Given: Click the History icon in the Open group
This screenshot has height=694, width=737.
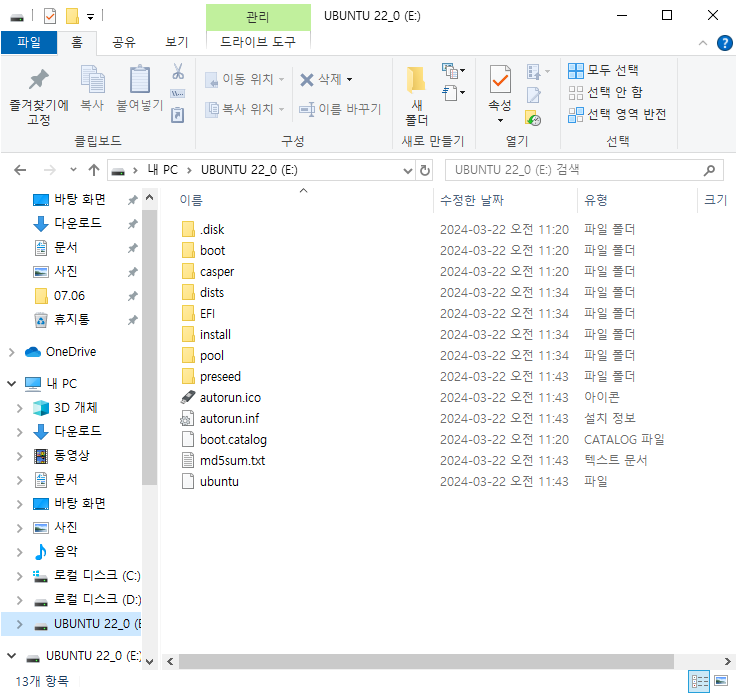Looking at the screenshot, I should point(533,118).
